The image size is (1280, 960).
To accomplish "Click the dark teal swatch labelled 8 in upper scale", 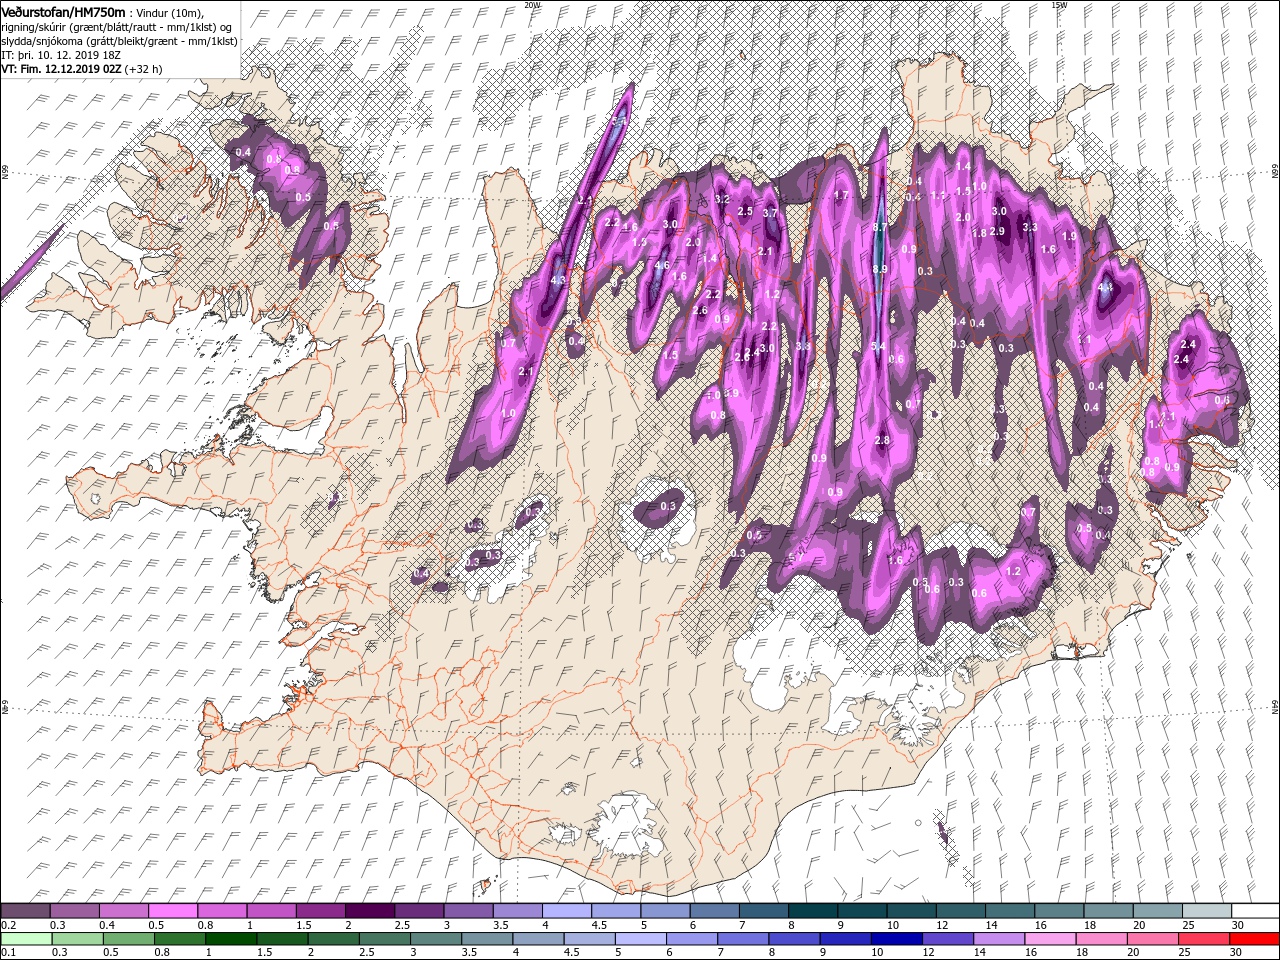I will pyautogui.click(x=812, y=911).
